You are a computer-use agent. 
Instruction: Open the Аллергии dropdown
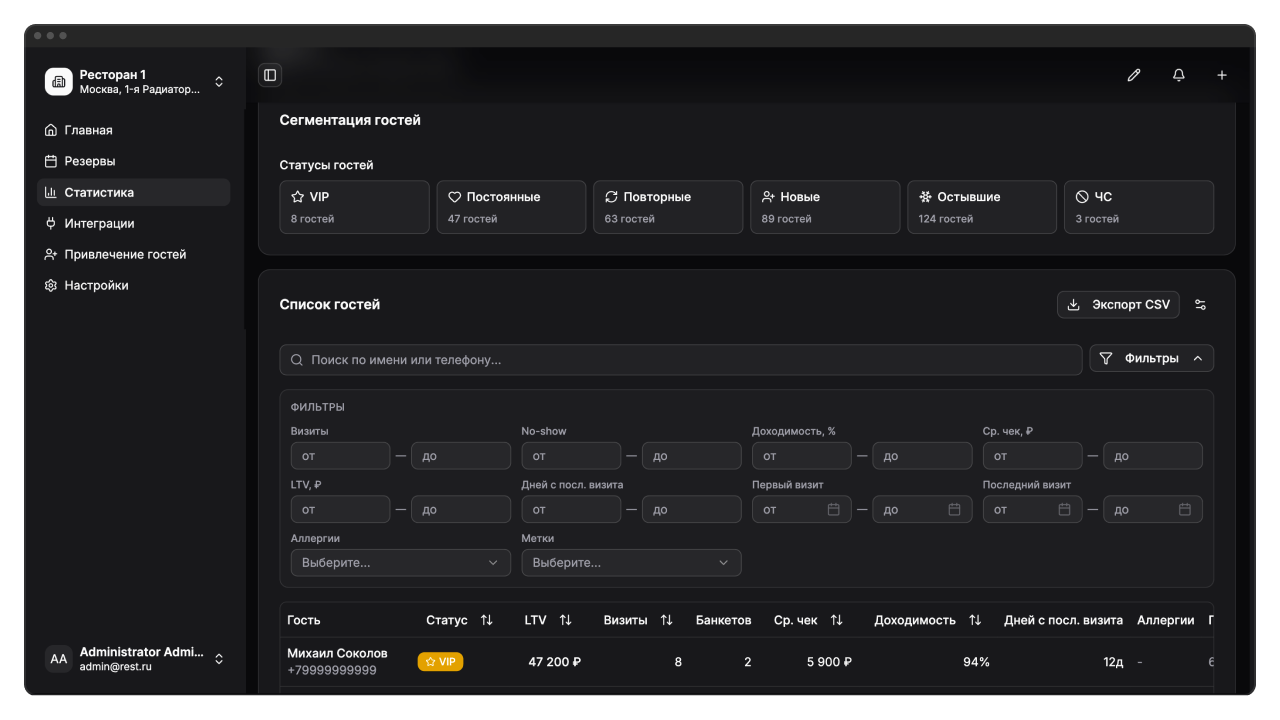(x=400, y=563)
